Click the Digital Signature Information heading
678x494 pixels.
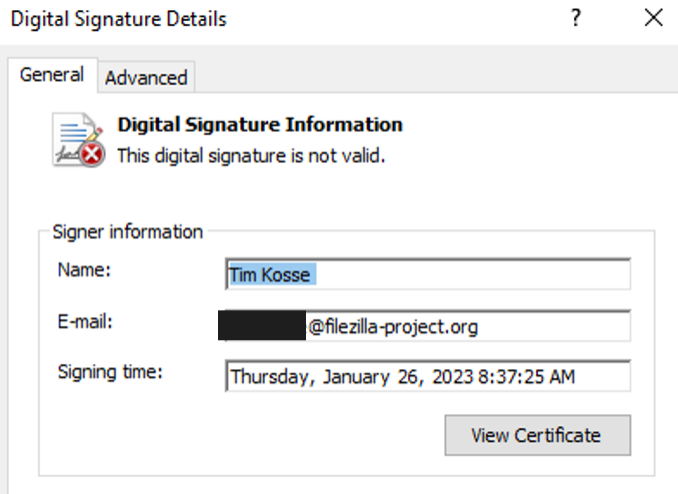coord(260,125)
